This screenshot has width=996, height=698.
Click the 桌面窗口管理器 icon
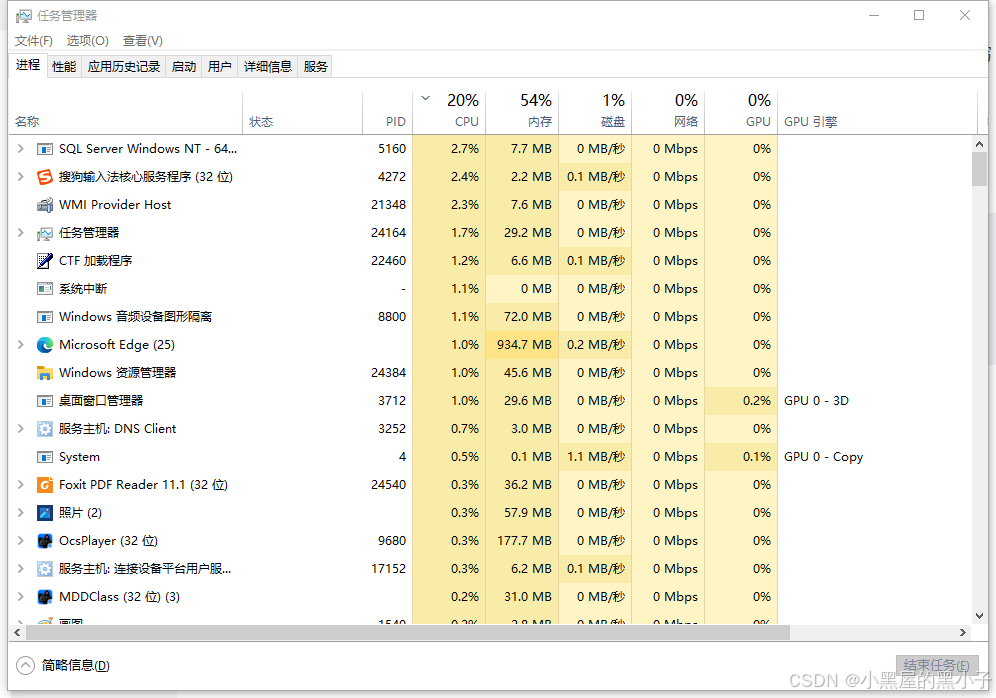pyautogui.click(x=44, y=401)
